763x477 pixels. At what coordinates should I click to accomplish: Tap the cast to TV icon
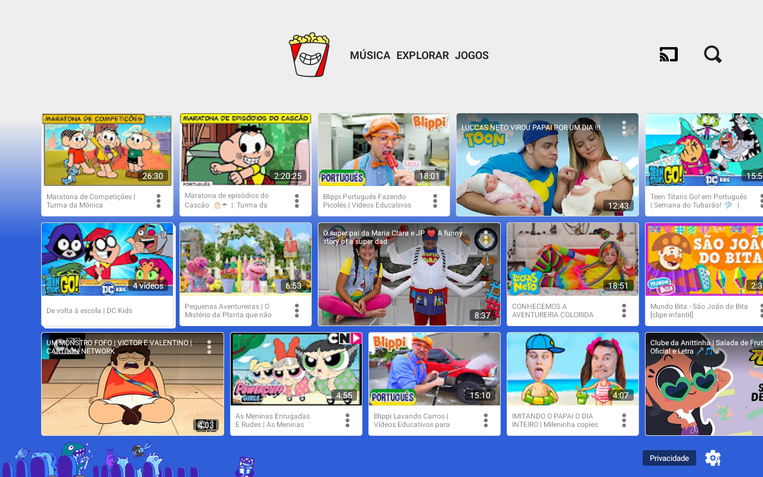tap(669, 55)
